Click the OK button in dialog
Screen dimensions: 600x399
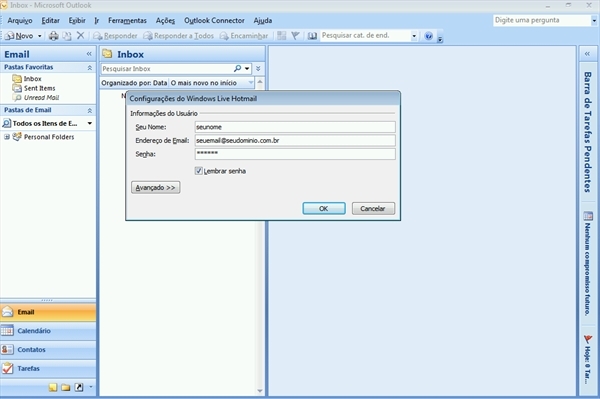pyautogui.click(x=324, y=208)
